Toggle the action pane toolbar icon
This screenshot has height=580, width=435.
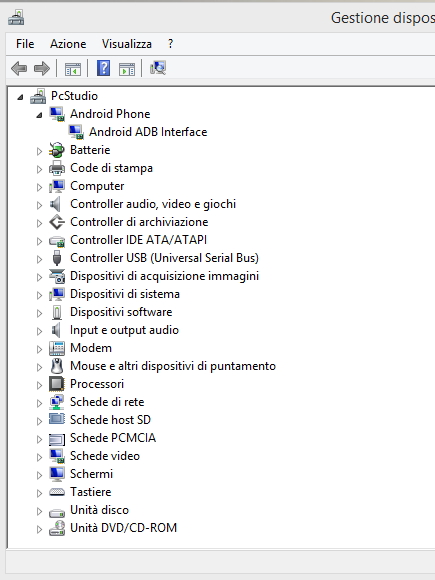tap(127, 69)
